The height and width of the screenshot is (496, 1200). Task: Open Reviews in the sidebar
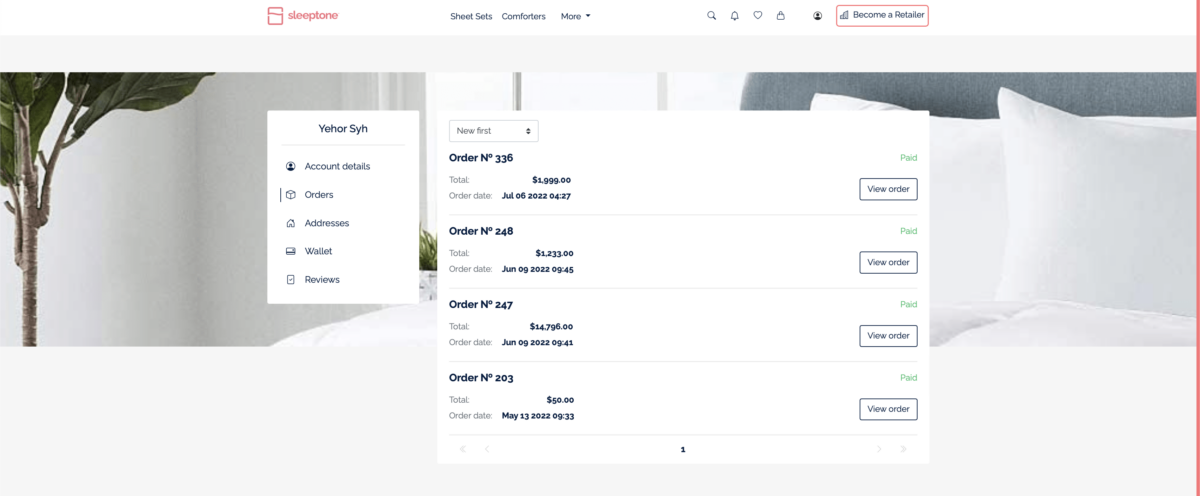(x=322, y=280)
